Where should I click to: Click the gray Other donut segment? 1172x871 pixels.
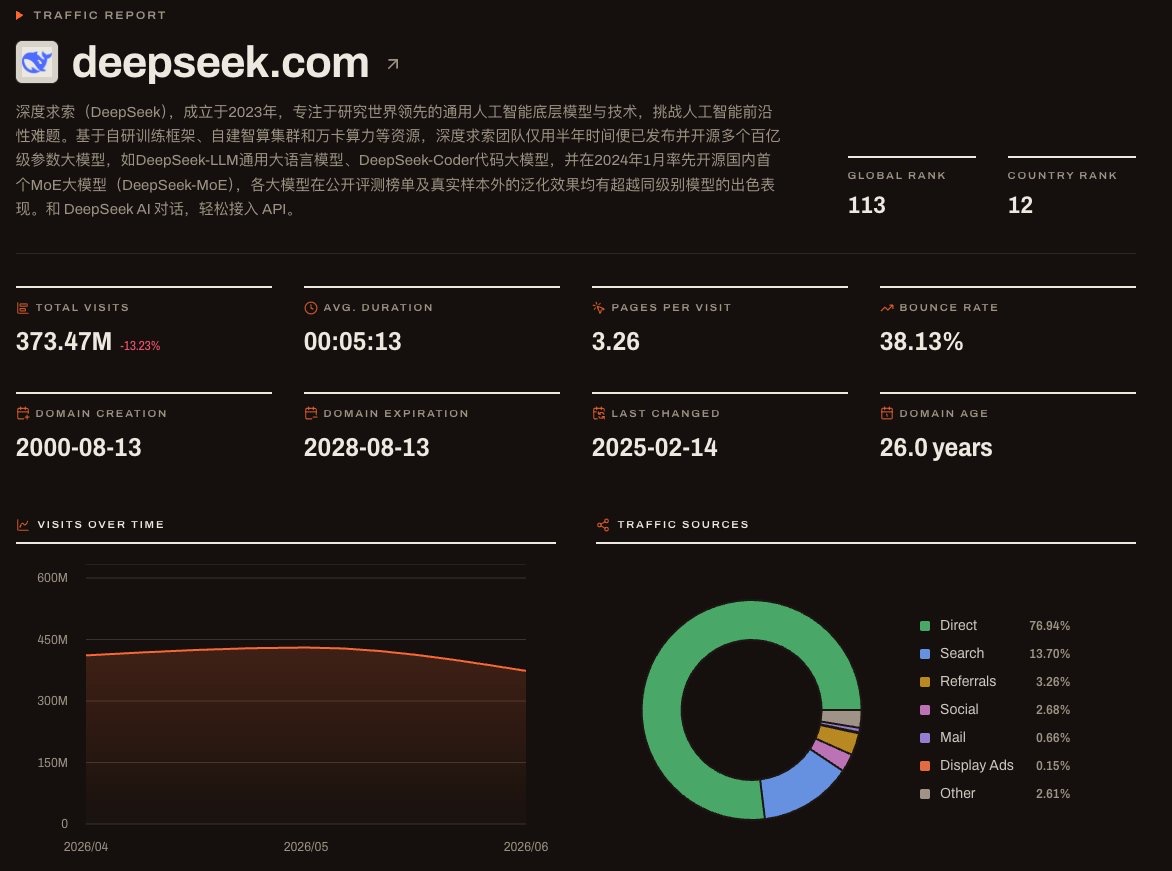tap(841, 718)
